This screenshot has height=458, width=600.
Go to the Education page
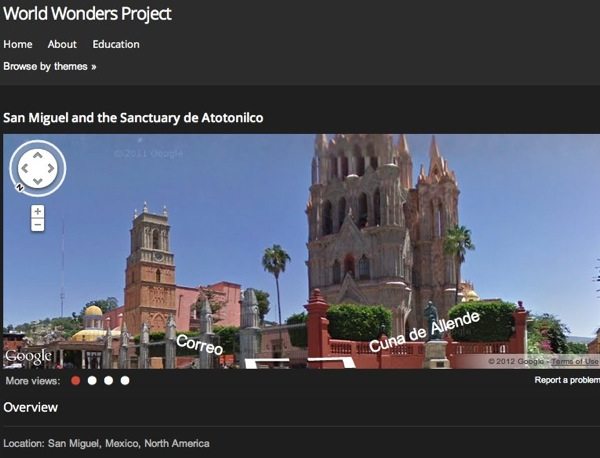pyautogui.click(x=116, y=44)
